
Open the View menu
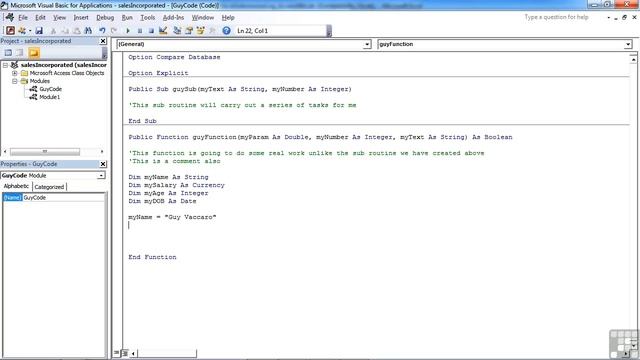pyautogui.click(x=60, y=18)
